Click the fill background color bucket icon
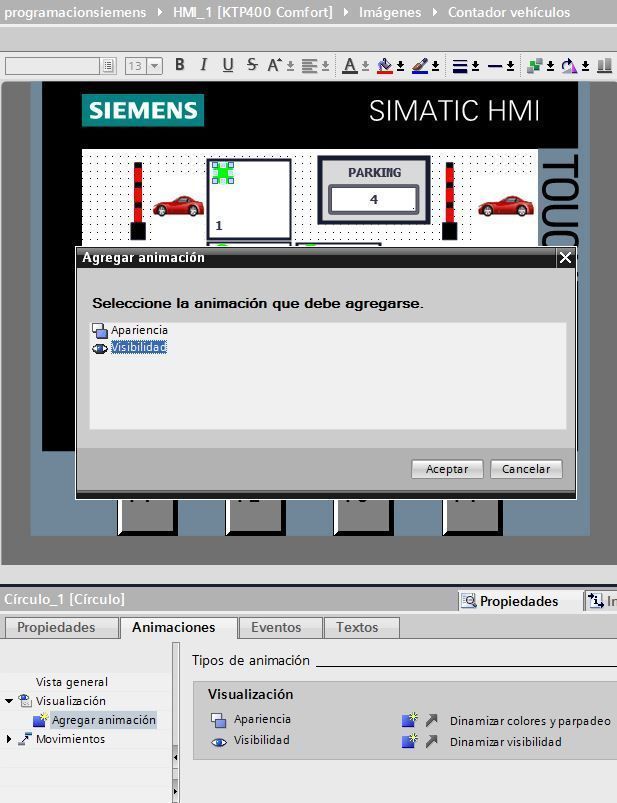The width and height of the screenshot is (617, 803). click(385, 66)
